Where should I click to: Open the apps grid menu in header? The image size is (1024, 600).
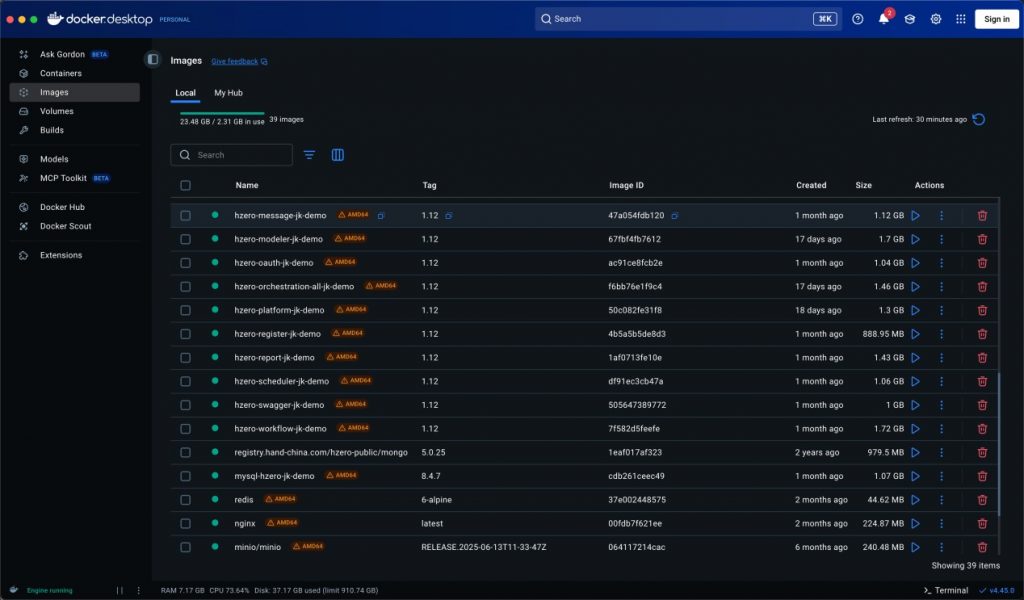[x=961, y=19]
